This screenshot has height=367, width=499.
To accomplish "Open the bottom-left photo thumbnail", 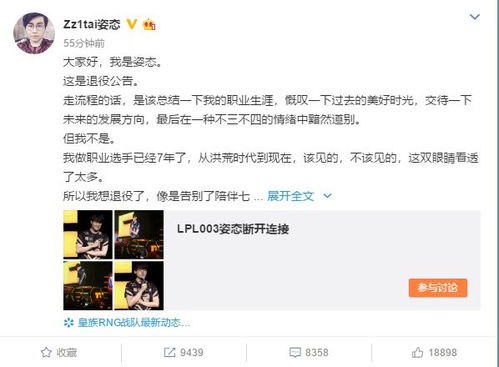I will click(x=88, y=286).
